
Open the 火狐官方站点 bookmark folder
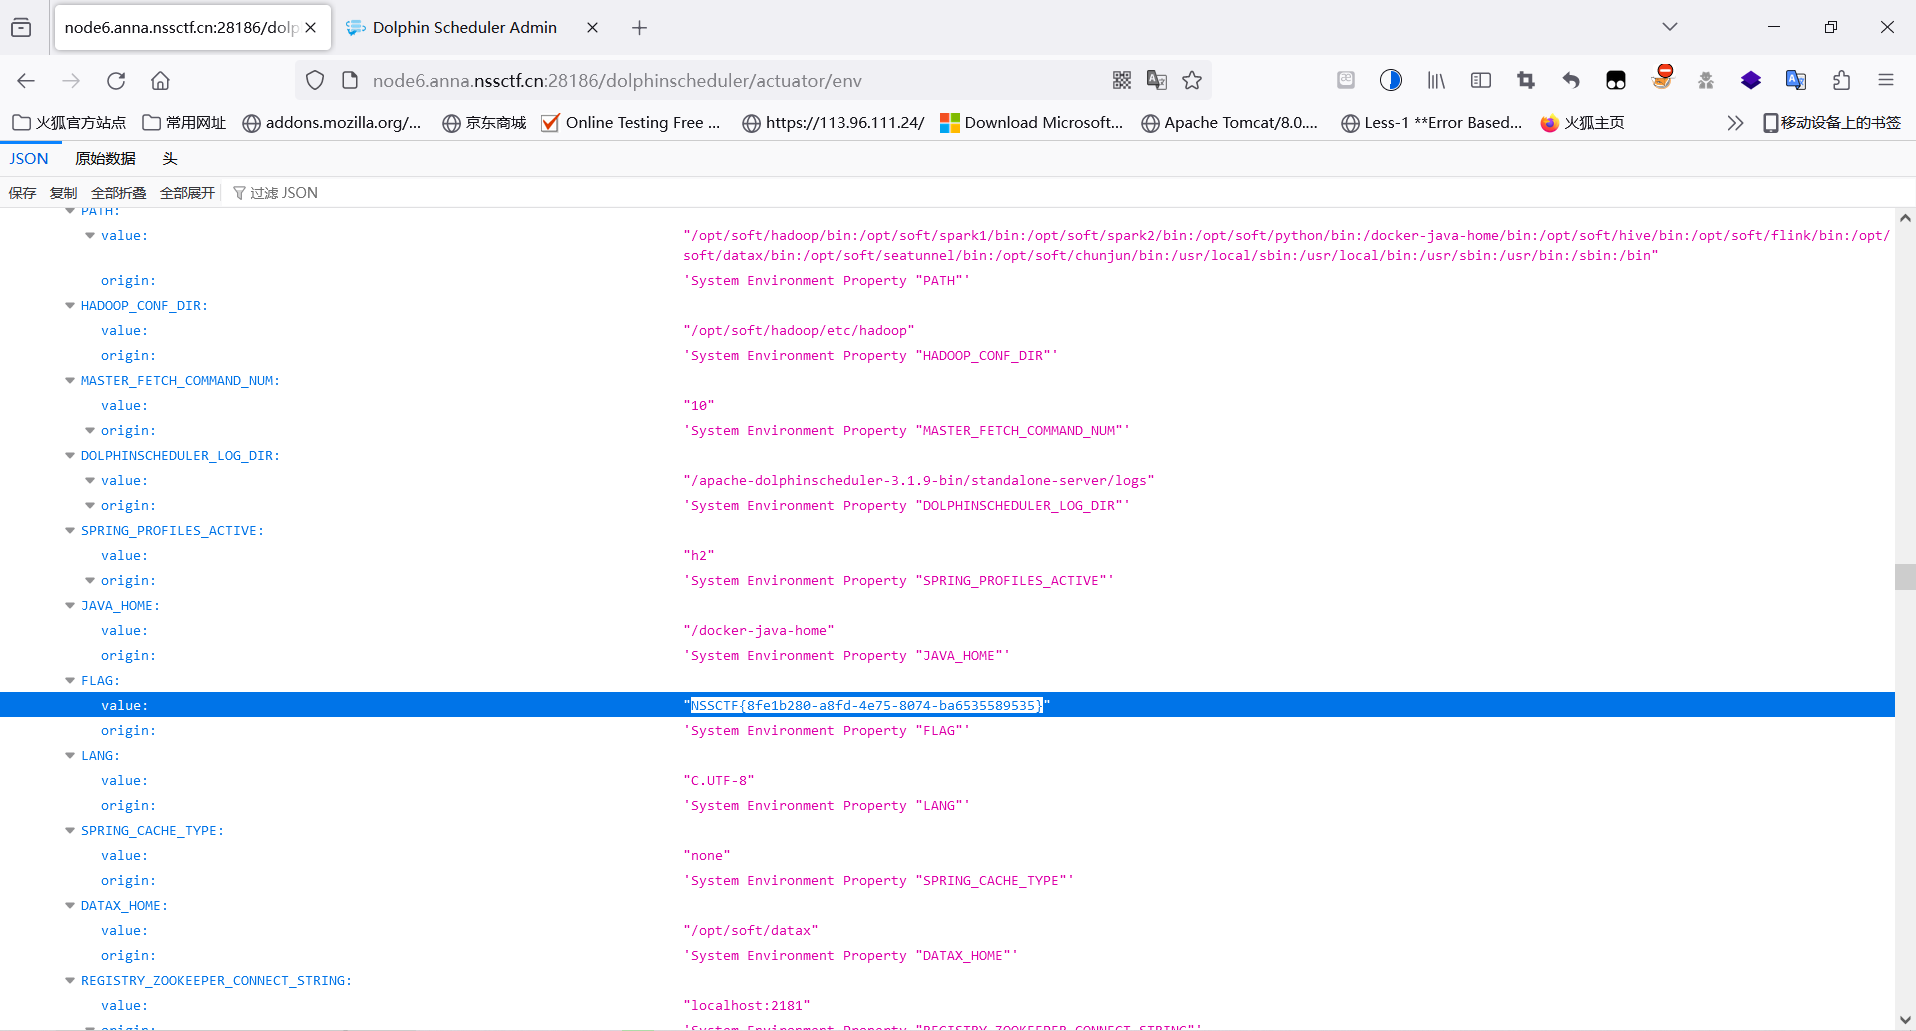(x=69, y=123)
